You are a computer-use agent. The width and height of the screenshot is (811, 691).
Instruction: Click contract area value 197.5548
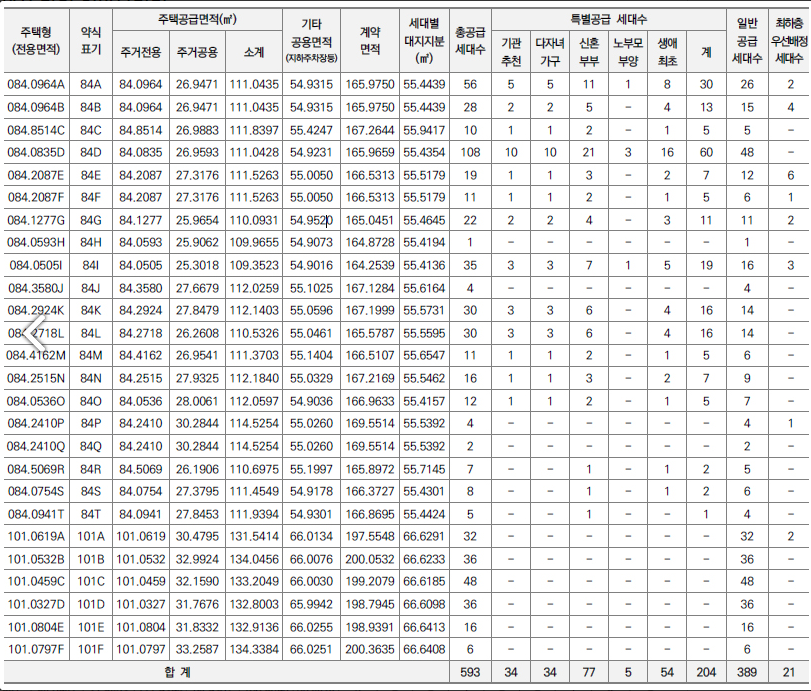[x=370, y=536]
